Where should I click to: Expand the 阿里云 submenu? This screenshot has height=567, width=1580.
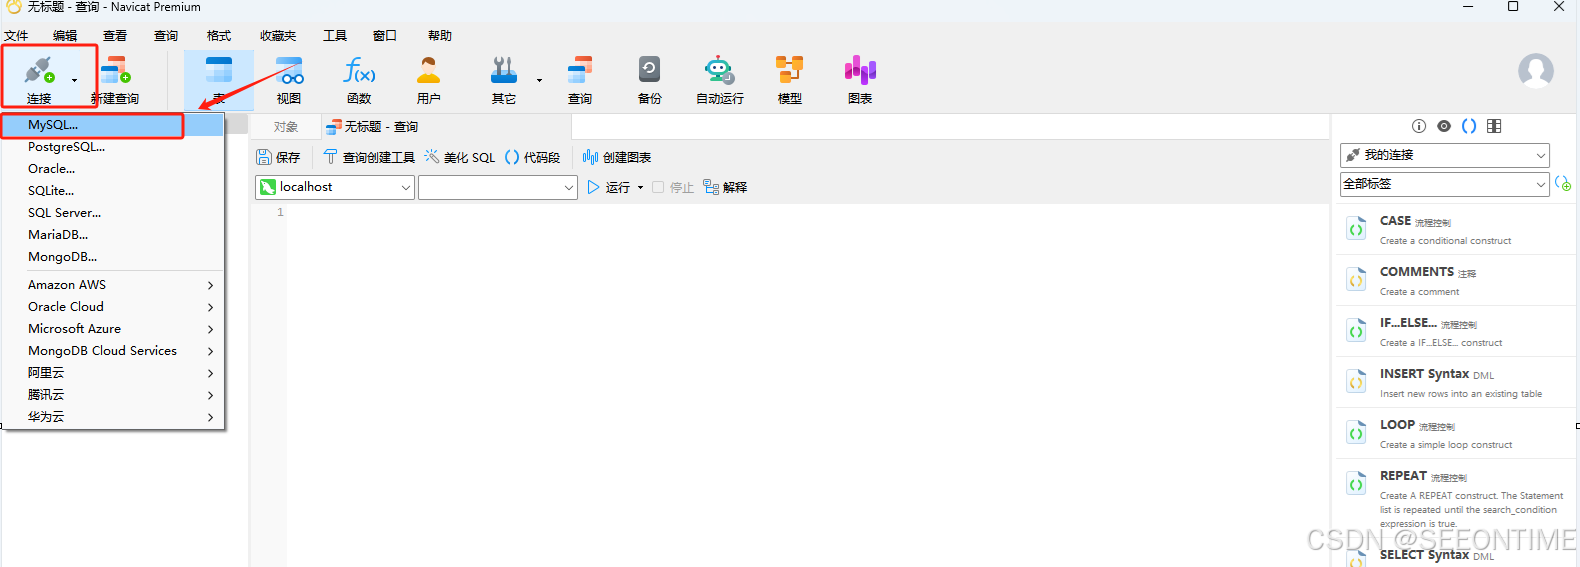113,373
